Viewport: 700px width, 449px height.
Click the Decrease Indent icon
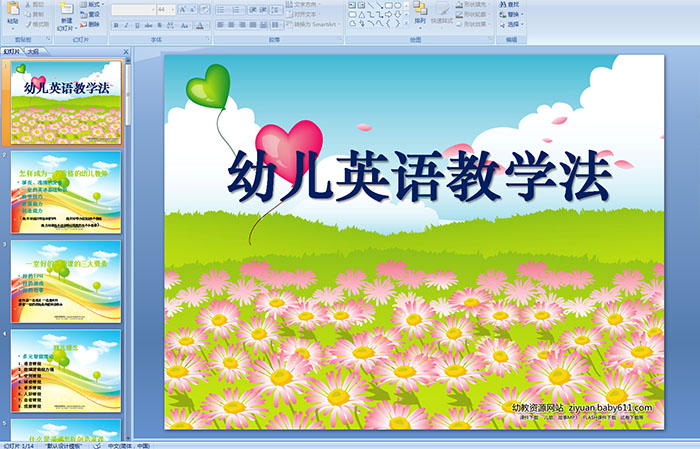coord(253,10)
